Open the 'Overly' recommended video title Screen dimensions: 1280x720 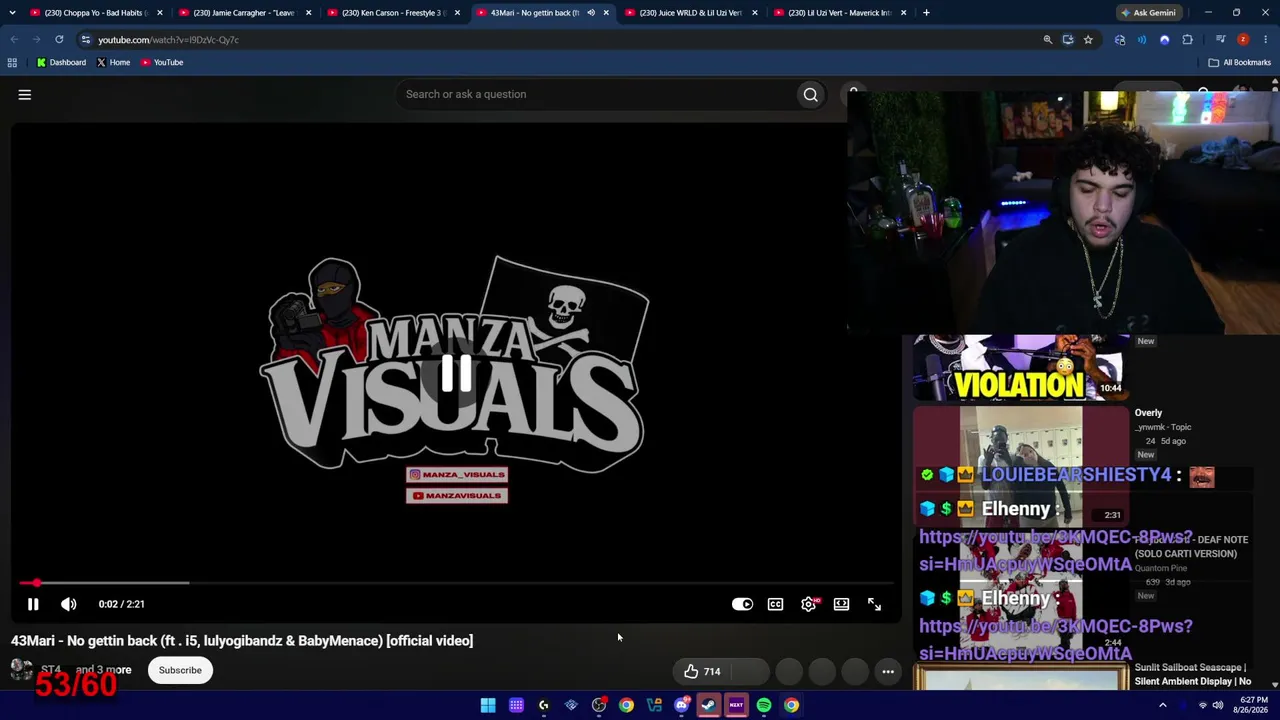point(1148,413)
